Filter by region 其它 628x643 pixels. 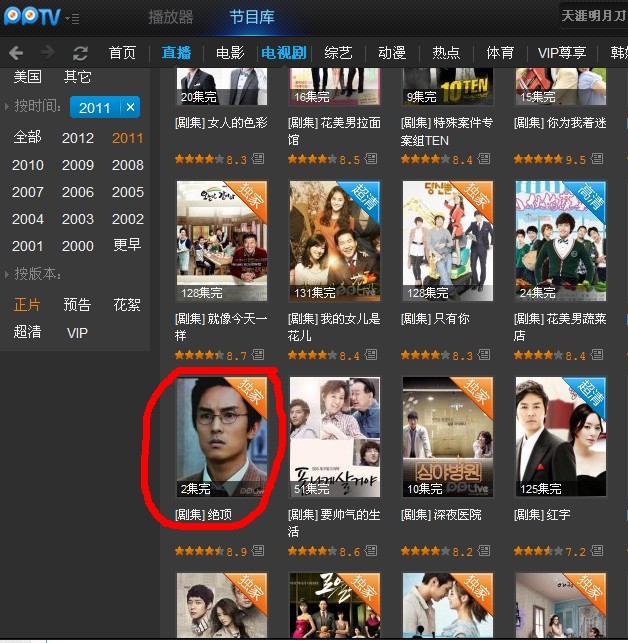coord(77,77)
